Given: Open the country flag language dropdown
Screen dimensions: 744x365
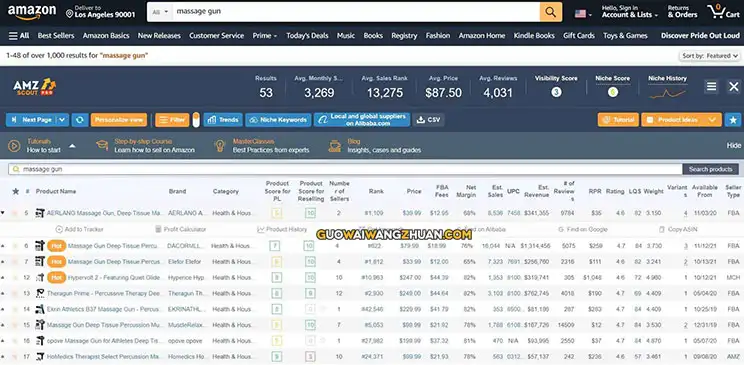Looking at the screenshot, I should 583,14.
